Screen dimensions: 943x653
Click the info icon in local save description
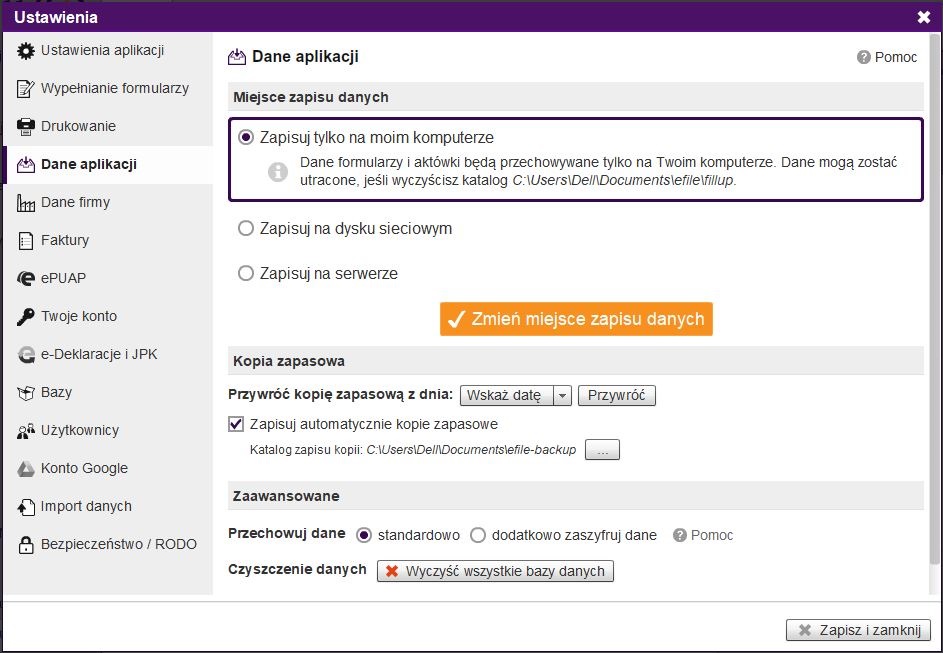pos(277,171)
